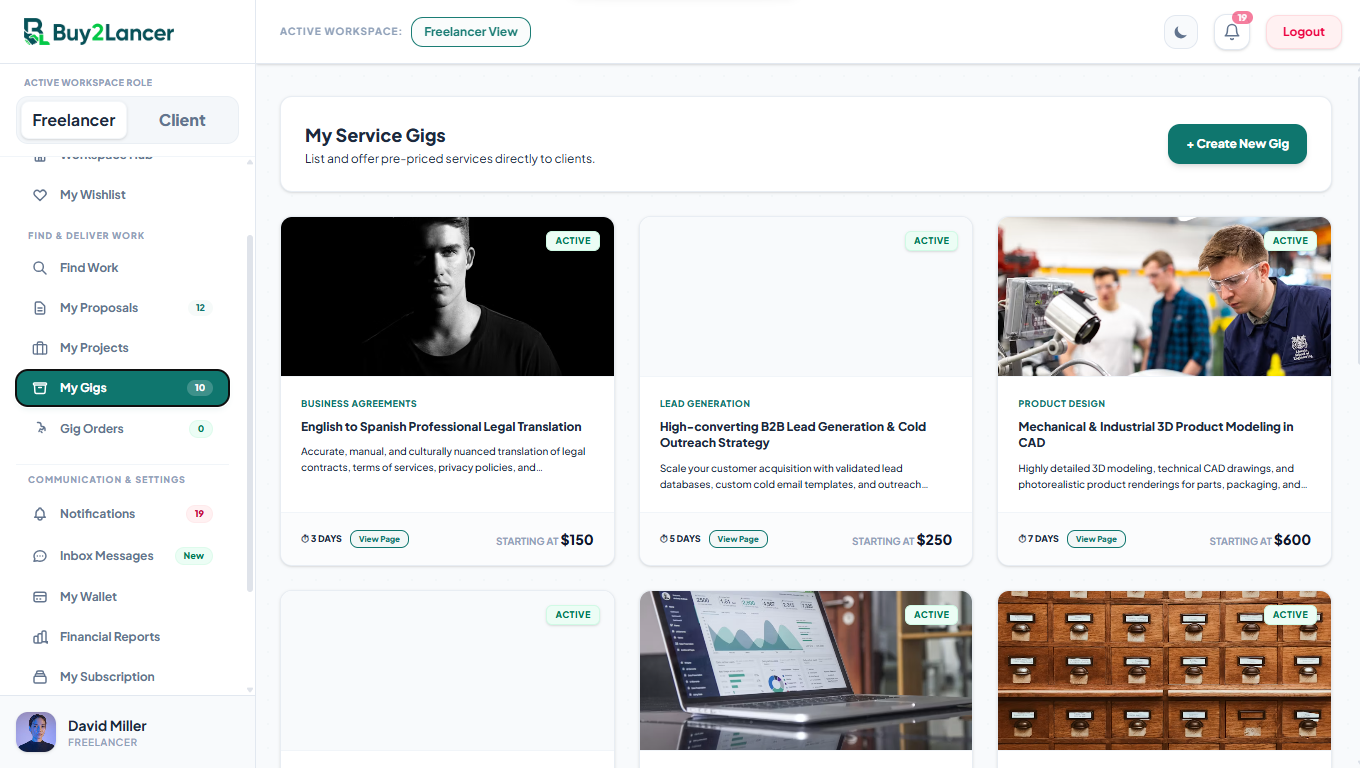Image resolution: width=1360 pixels, height=768 pixels.
Task: Click the PRODUCT DESIGN category label
Action: (x=1062, y=404)
